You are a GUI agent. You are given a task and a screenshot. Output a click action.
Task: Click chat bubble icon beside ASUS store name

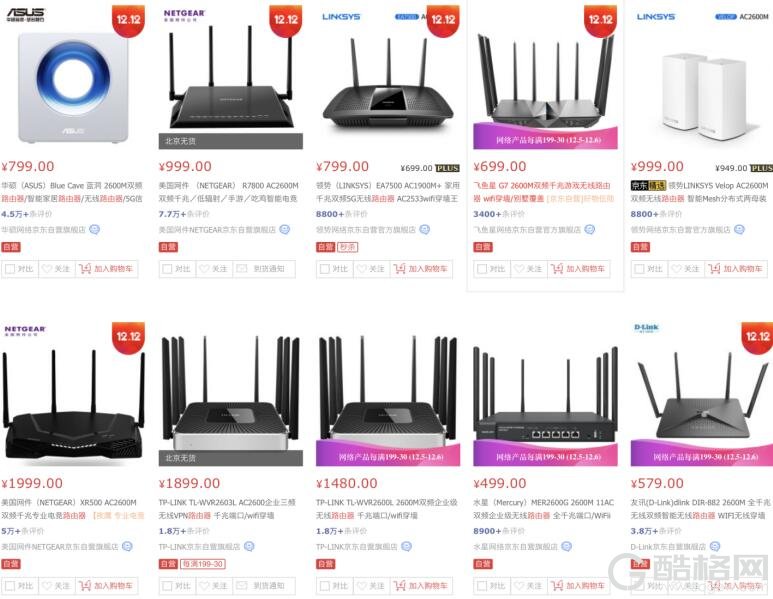click(94, 229)
